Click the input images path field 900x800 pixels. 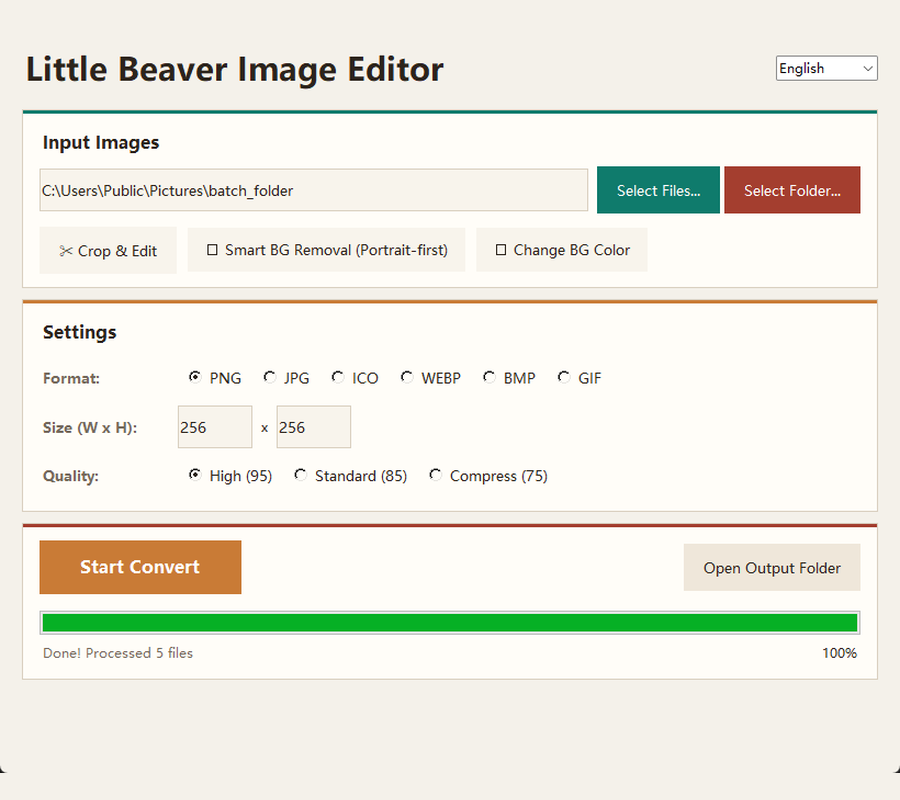[313, 190]
